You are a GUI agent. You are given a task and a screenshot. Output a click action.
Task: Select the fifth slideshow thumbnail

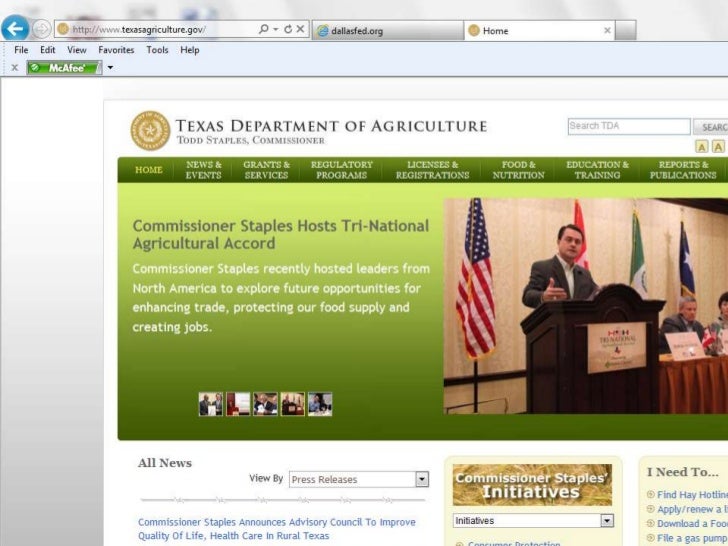click(320, 404)
